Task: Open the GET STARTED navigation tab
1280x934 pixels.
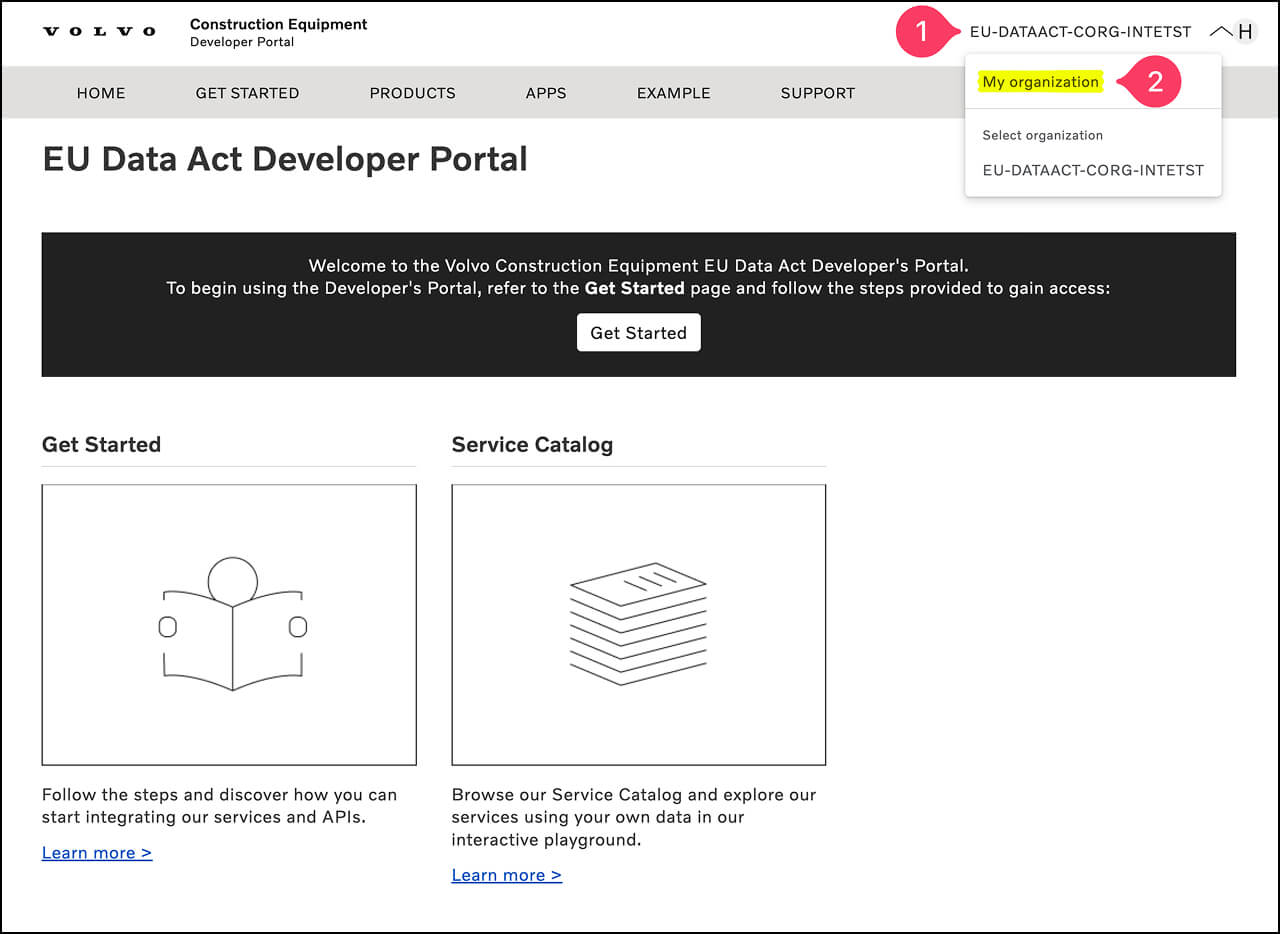Action: [247, 93]
